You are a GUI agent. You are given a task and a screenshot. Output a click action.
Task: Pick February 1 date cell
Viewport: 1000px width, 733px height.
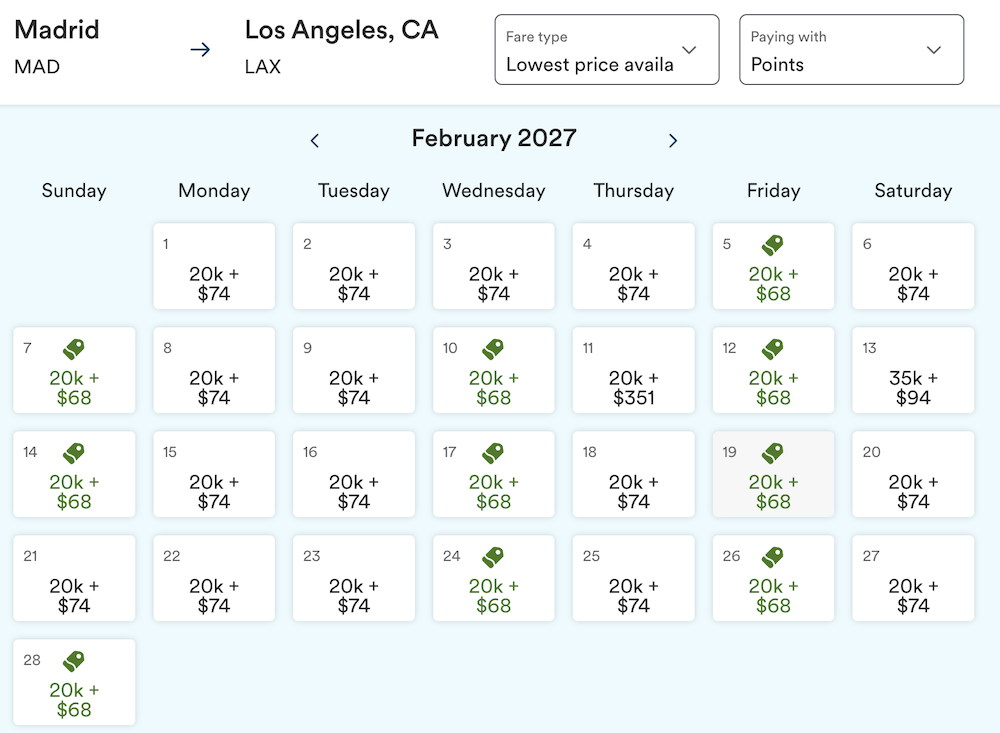[214, 266]
